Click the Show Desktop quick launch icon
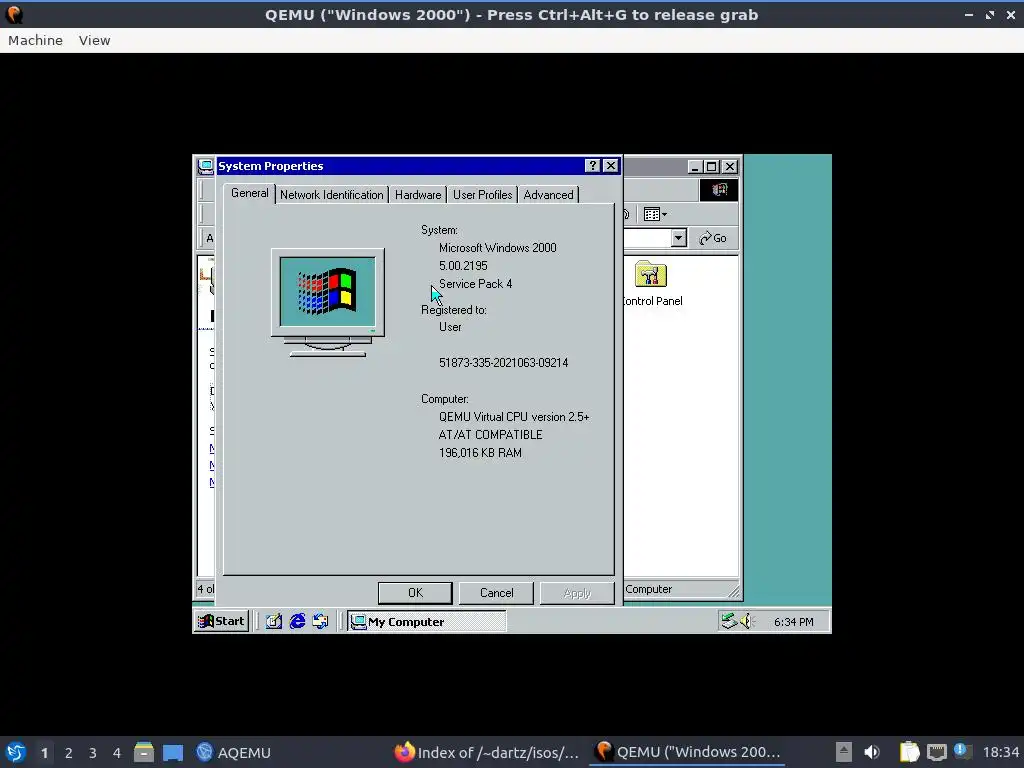Screen dimensions: 1024x768 click(x=274, y=621)
